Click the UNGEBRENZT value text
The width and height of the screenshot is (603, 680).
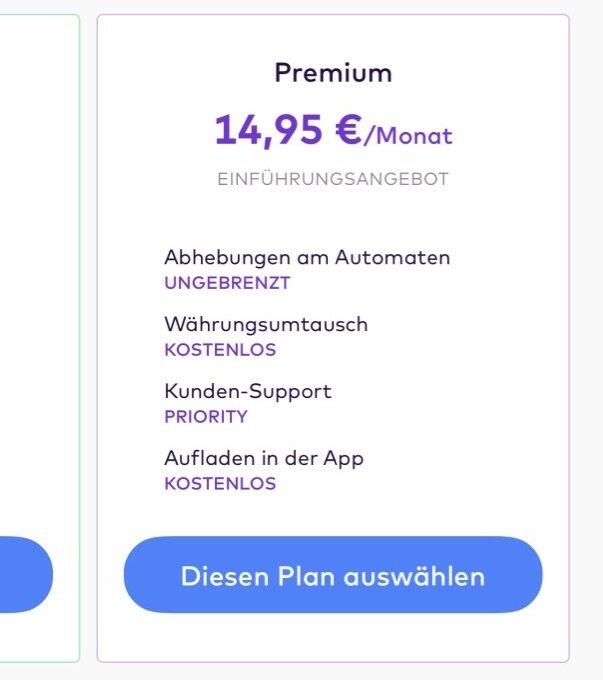(x=227, y=283)
